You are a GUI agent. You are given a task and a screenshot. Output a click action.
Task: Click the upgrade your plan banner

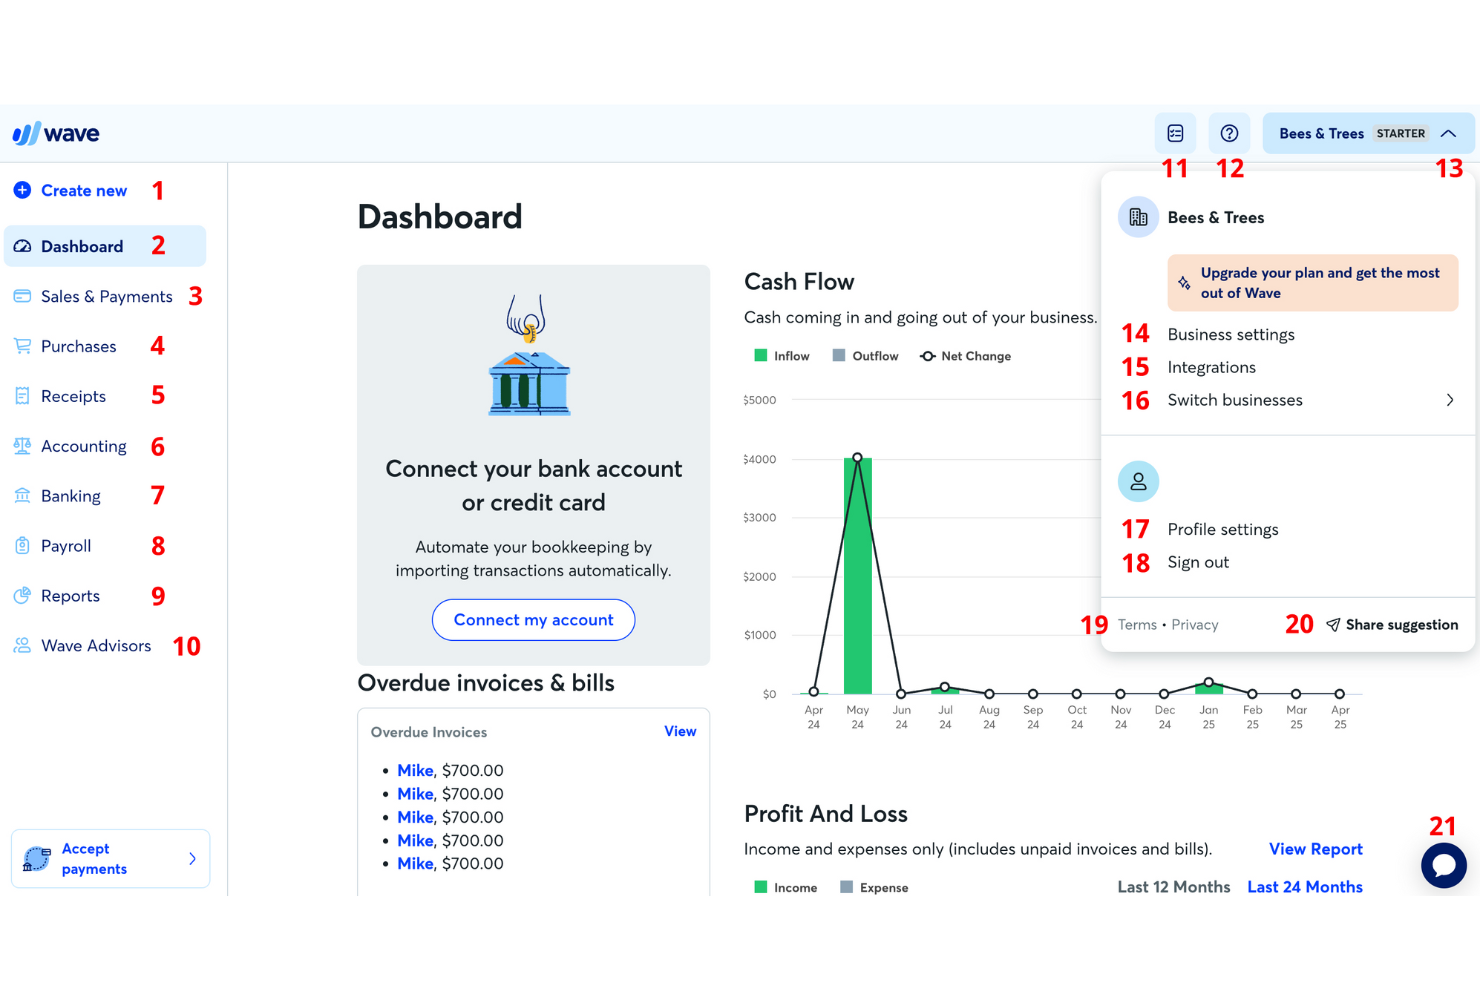pyautogui.click(x=1312, y=283)
